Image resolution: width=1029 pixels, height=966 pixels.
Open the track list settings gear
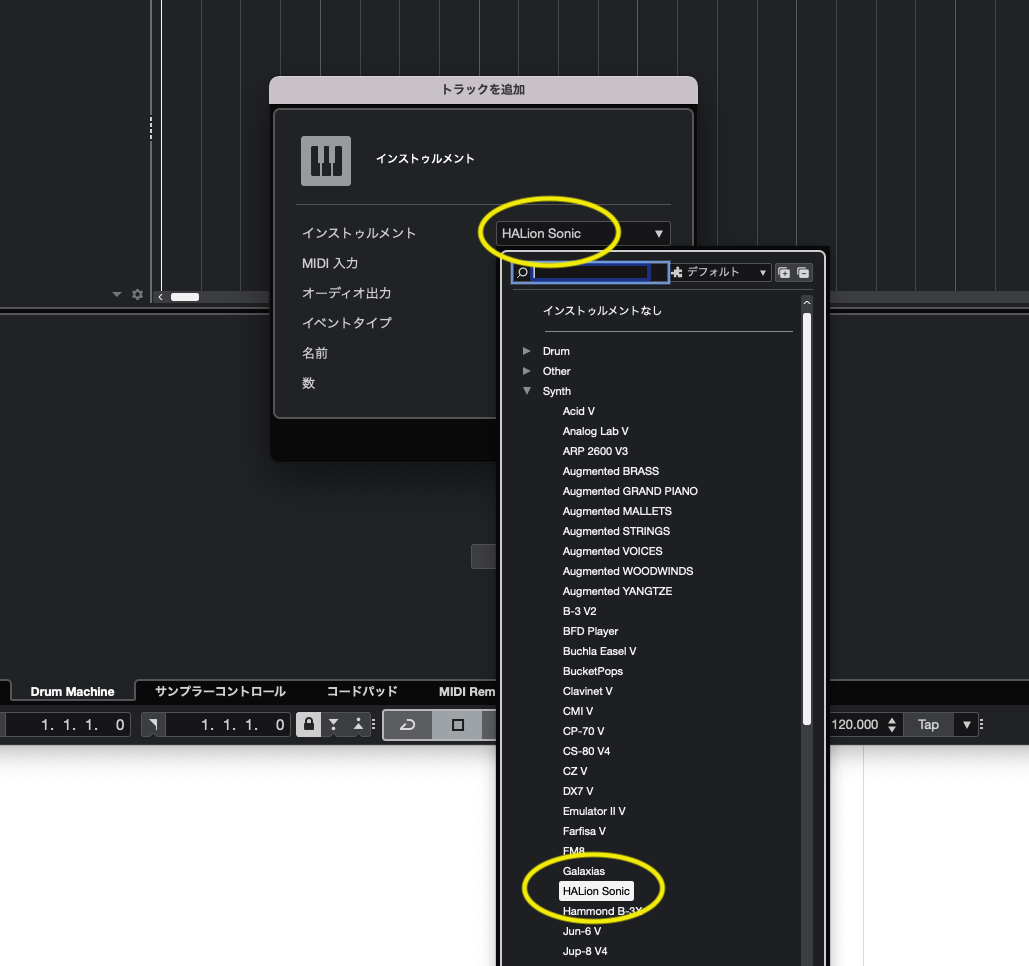click(137, 295)
